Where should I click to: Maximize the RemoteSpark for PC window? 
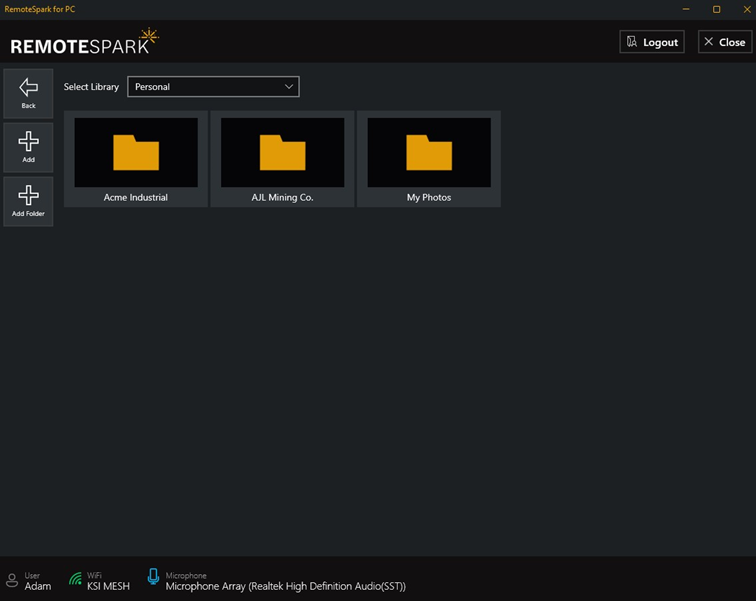(716, 9)
